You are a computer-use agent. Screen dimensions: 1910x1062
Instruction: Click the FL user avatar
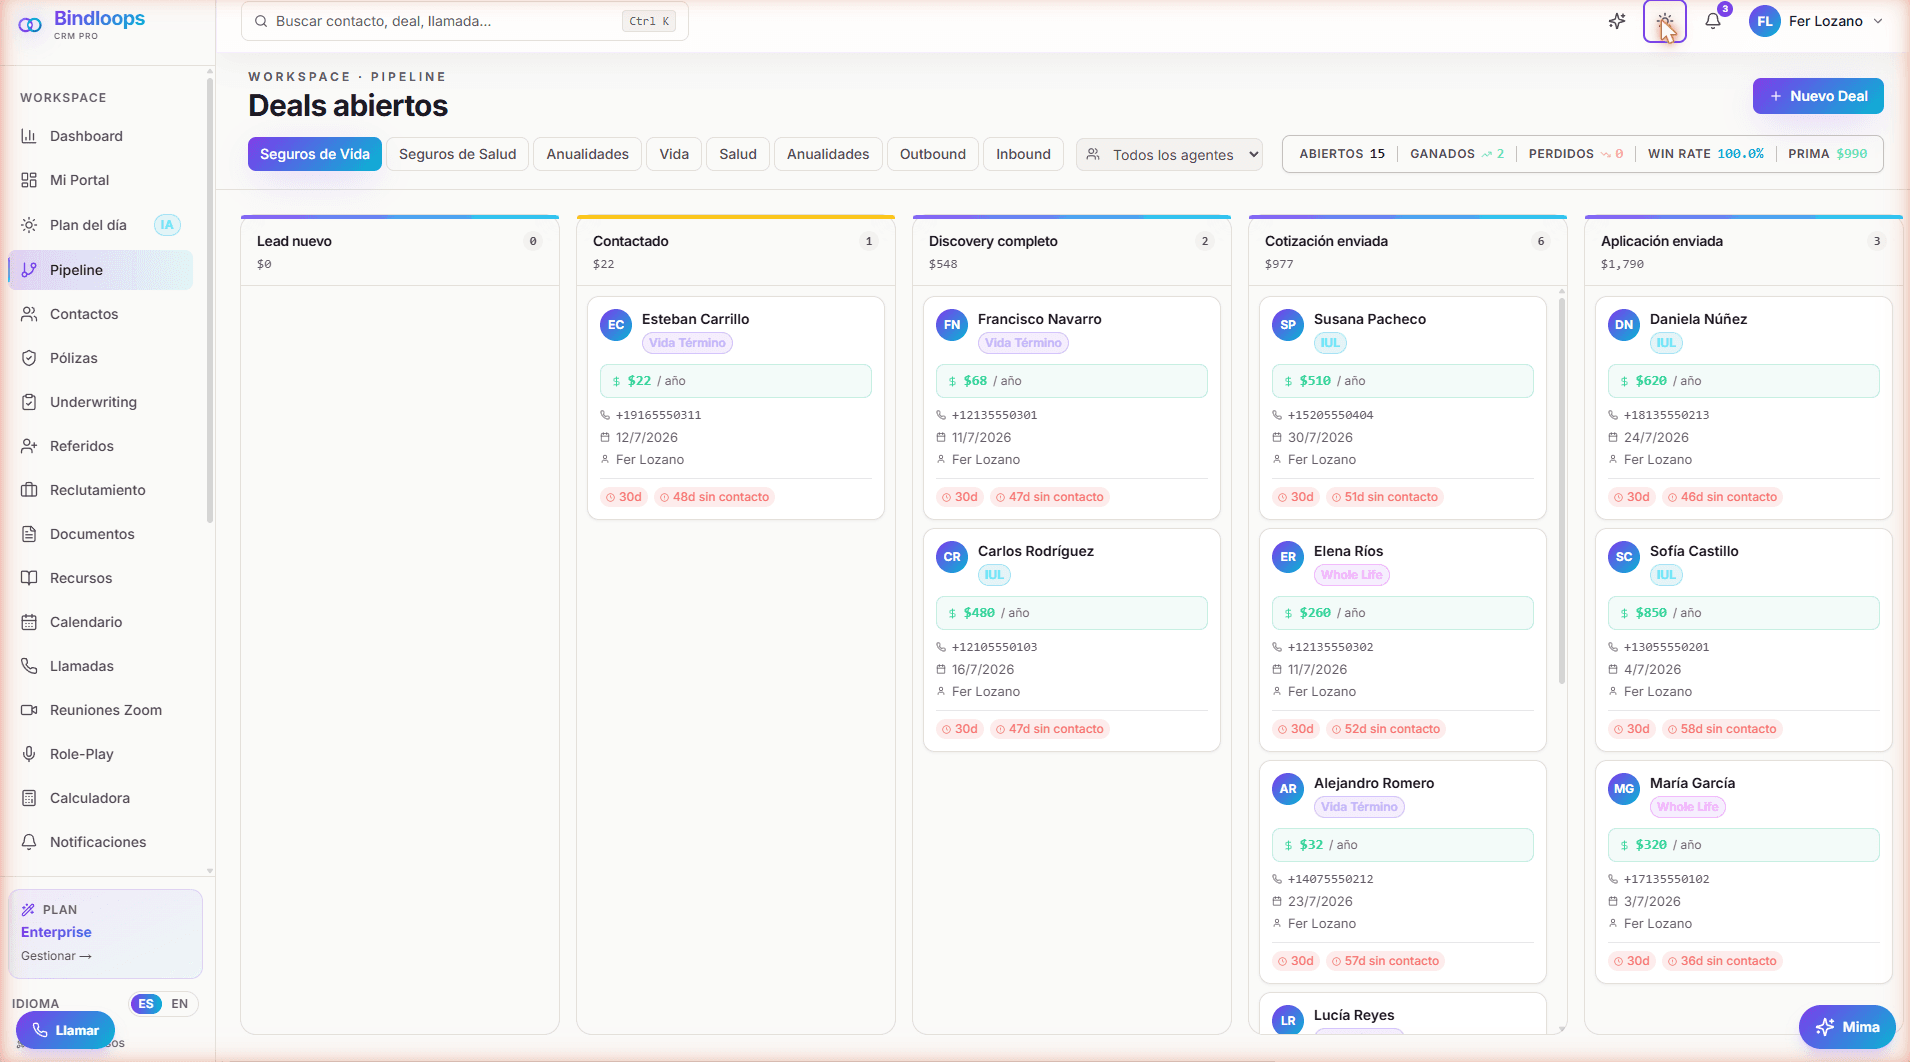tap(1765, 21)
